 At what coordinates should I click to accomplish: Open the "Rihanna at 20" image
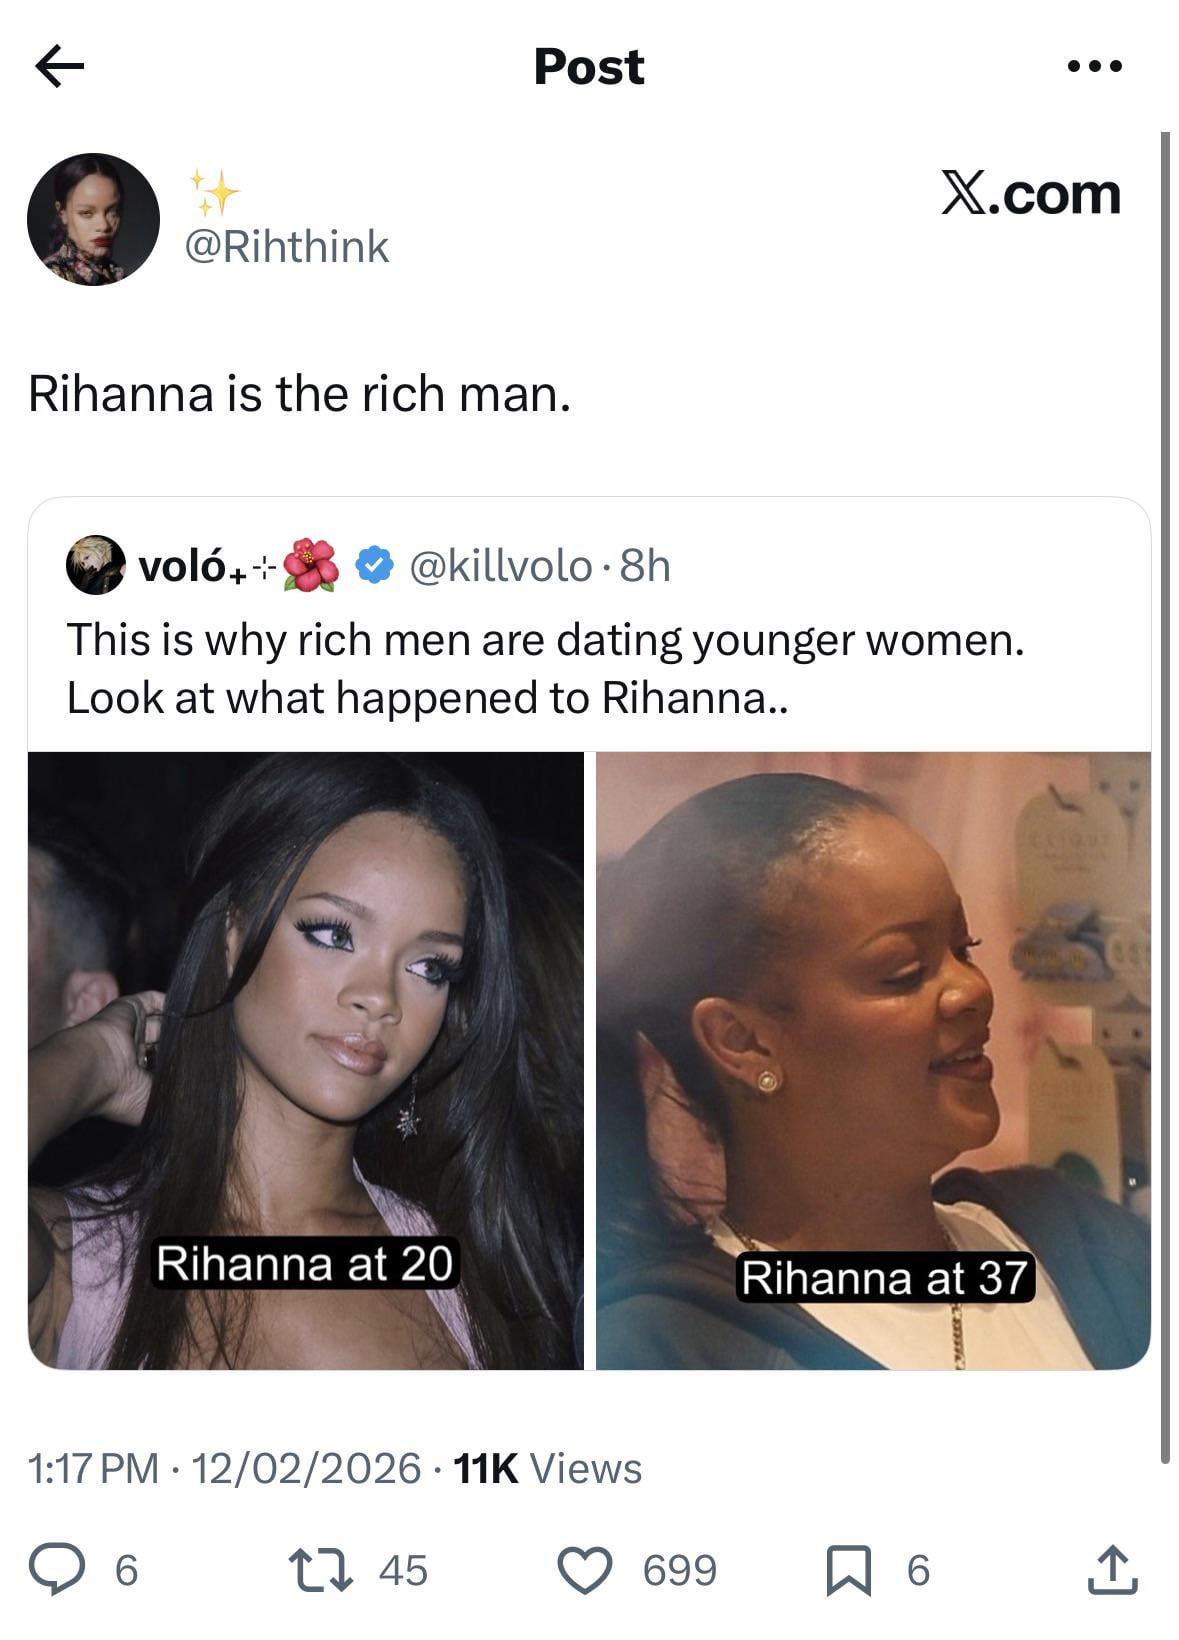coord(306,1060)
